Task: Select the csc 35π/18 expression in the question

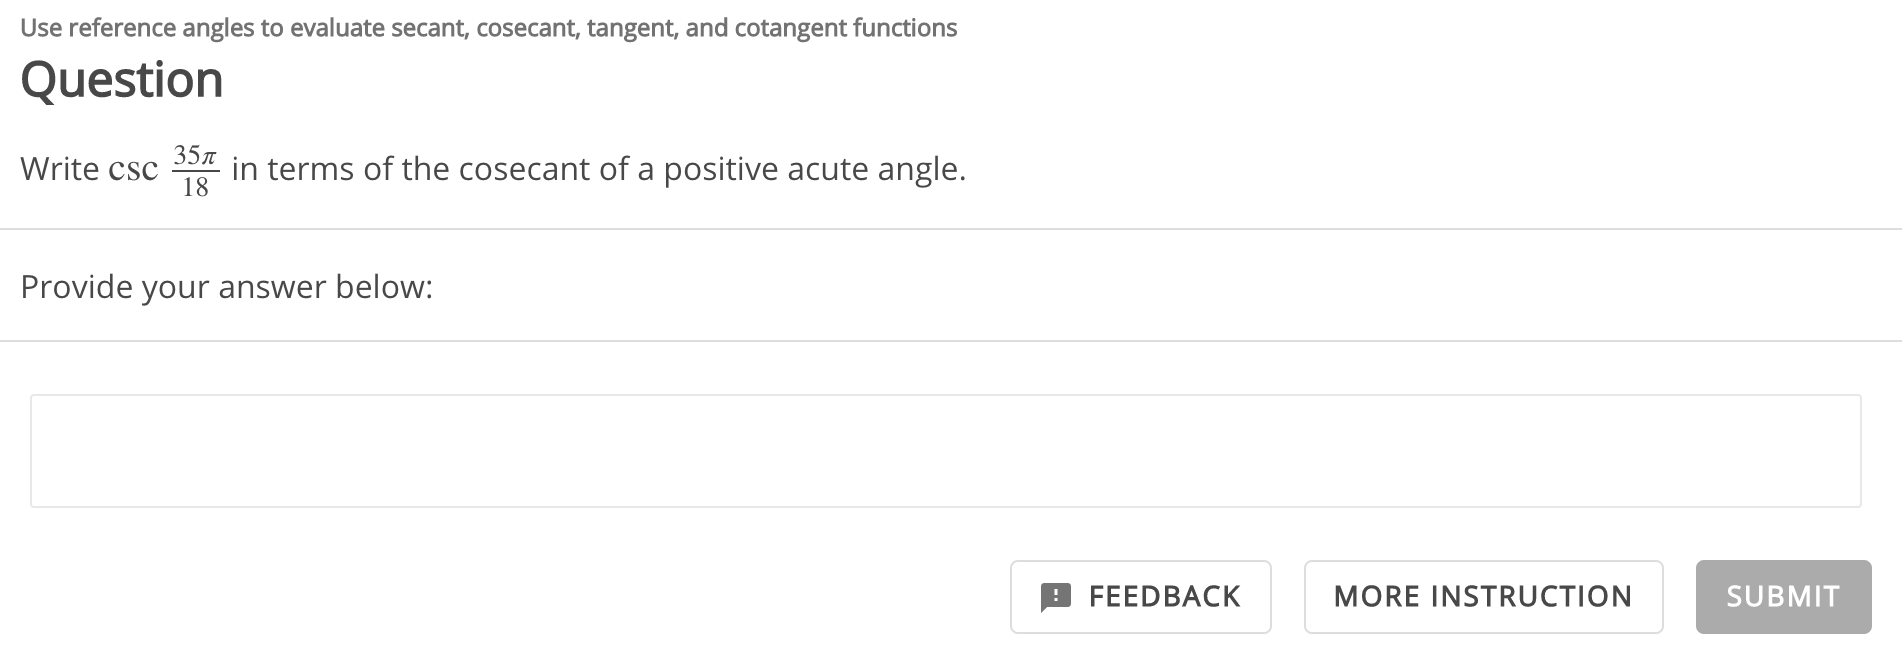Action: click(163, 168)
